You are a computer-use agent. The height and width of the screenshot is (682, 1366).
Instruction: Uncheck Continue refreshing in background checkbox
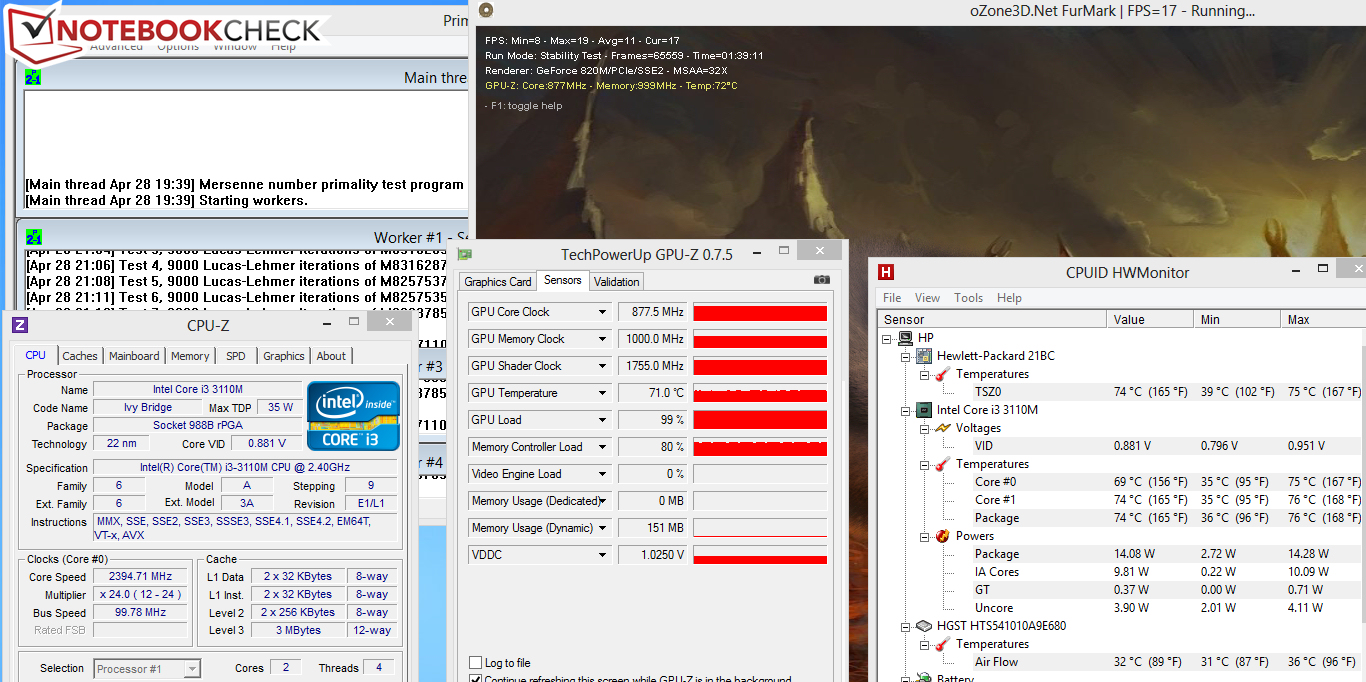tap(476, 679)
